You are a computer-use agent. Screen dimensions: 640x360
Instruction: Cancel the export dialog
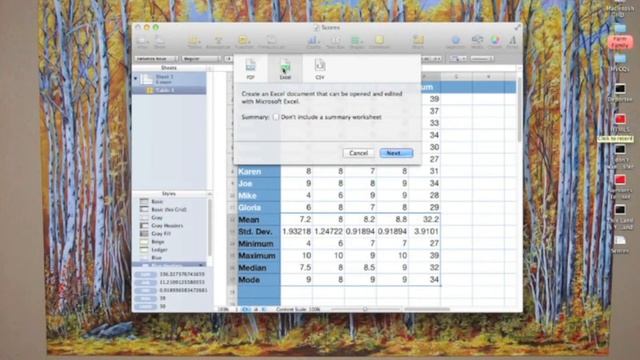pyautogui.click(x=358, y=153)
